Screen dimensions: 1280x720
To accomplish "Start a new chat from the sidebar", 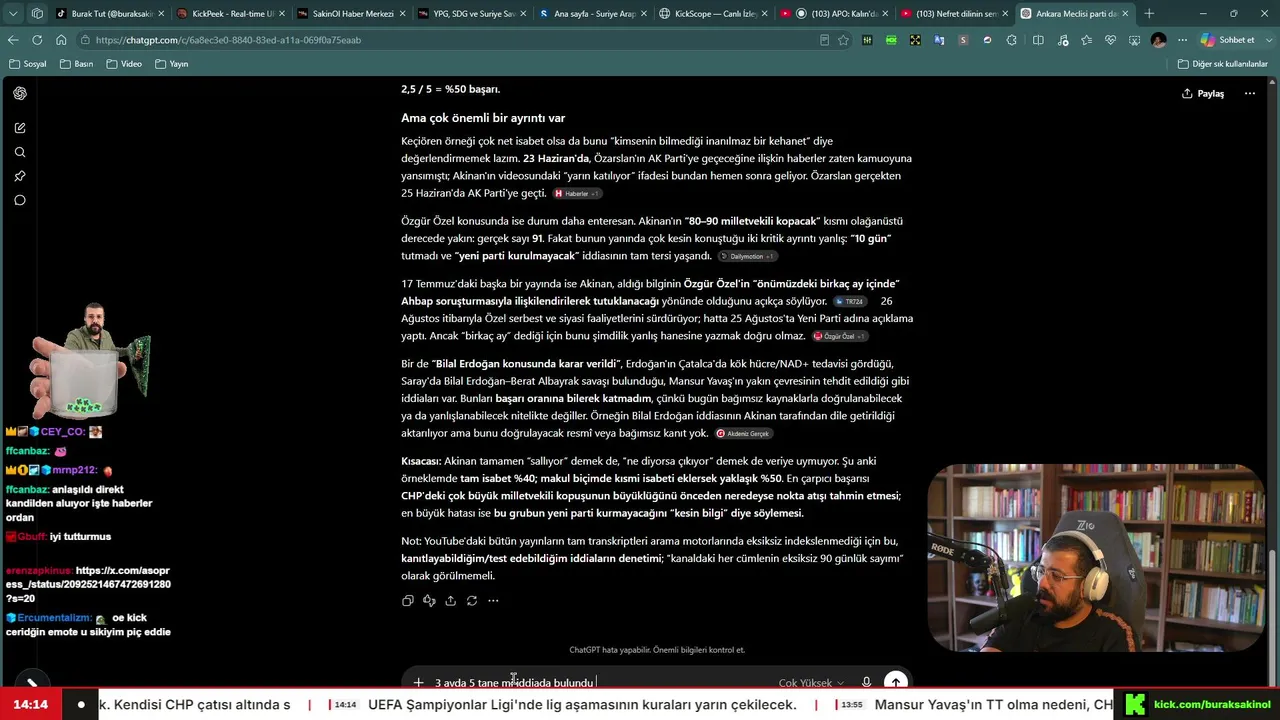I will click(x=20, y=128).
